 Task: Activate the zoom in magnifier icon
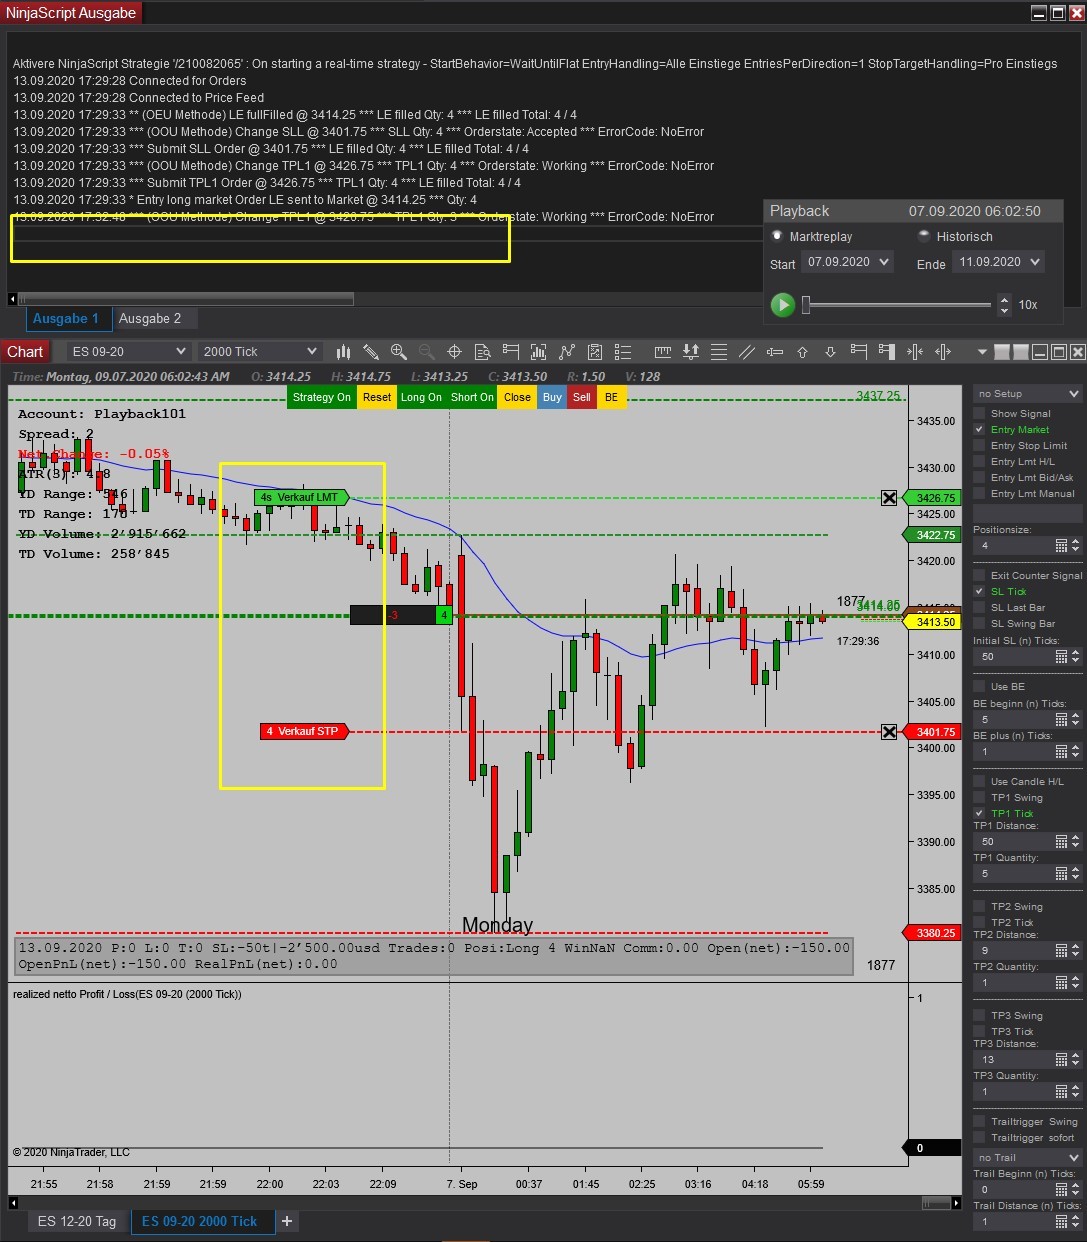(x=399, y=351)
